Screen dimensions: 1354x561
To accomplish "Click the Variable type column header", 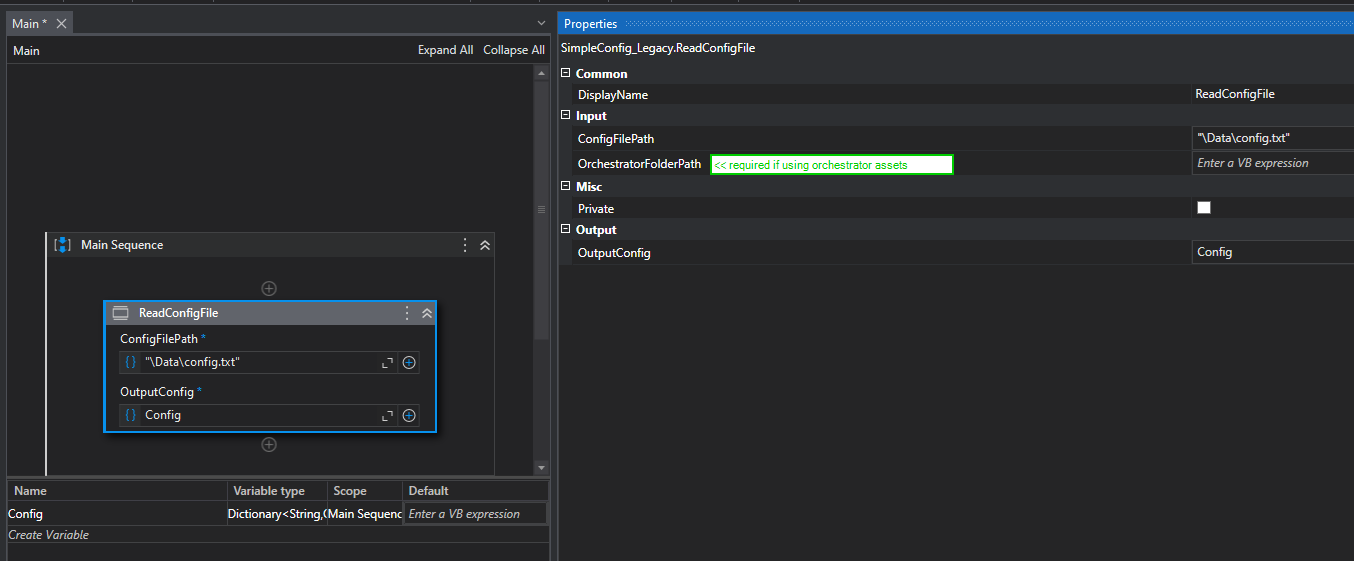I will pos(278,491).
